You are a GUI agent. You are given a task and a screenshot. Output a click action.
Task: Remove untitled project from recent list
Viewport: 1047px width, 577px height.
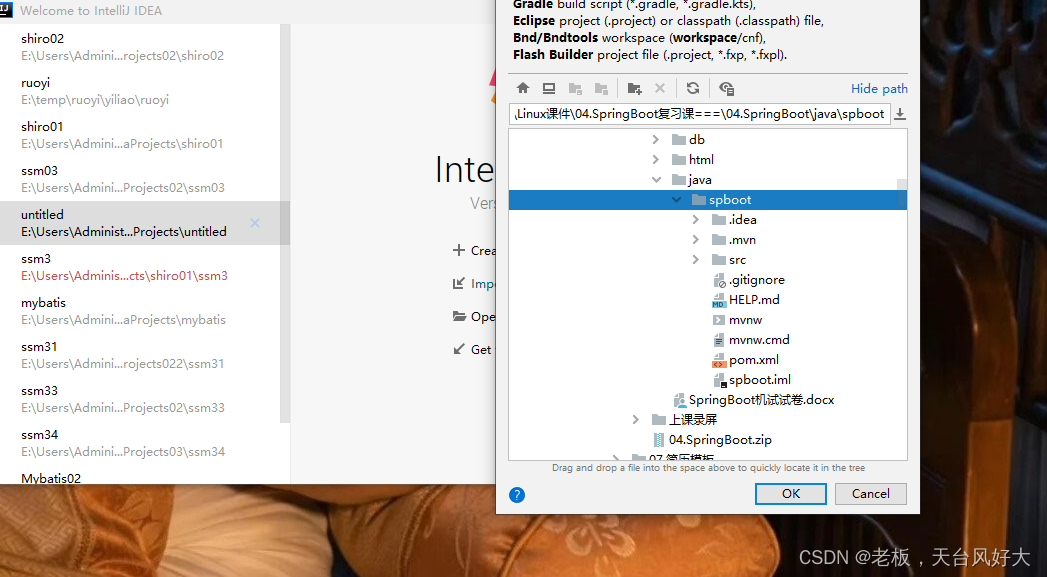coord(255,223)
